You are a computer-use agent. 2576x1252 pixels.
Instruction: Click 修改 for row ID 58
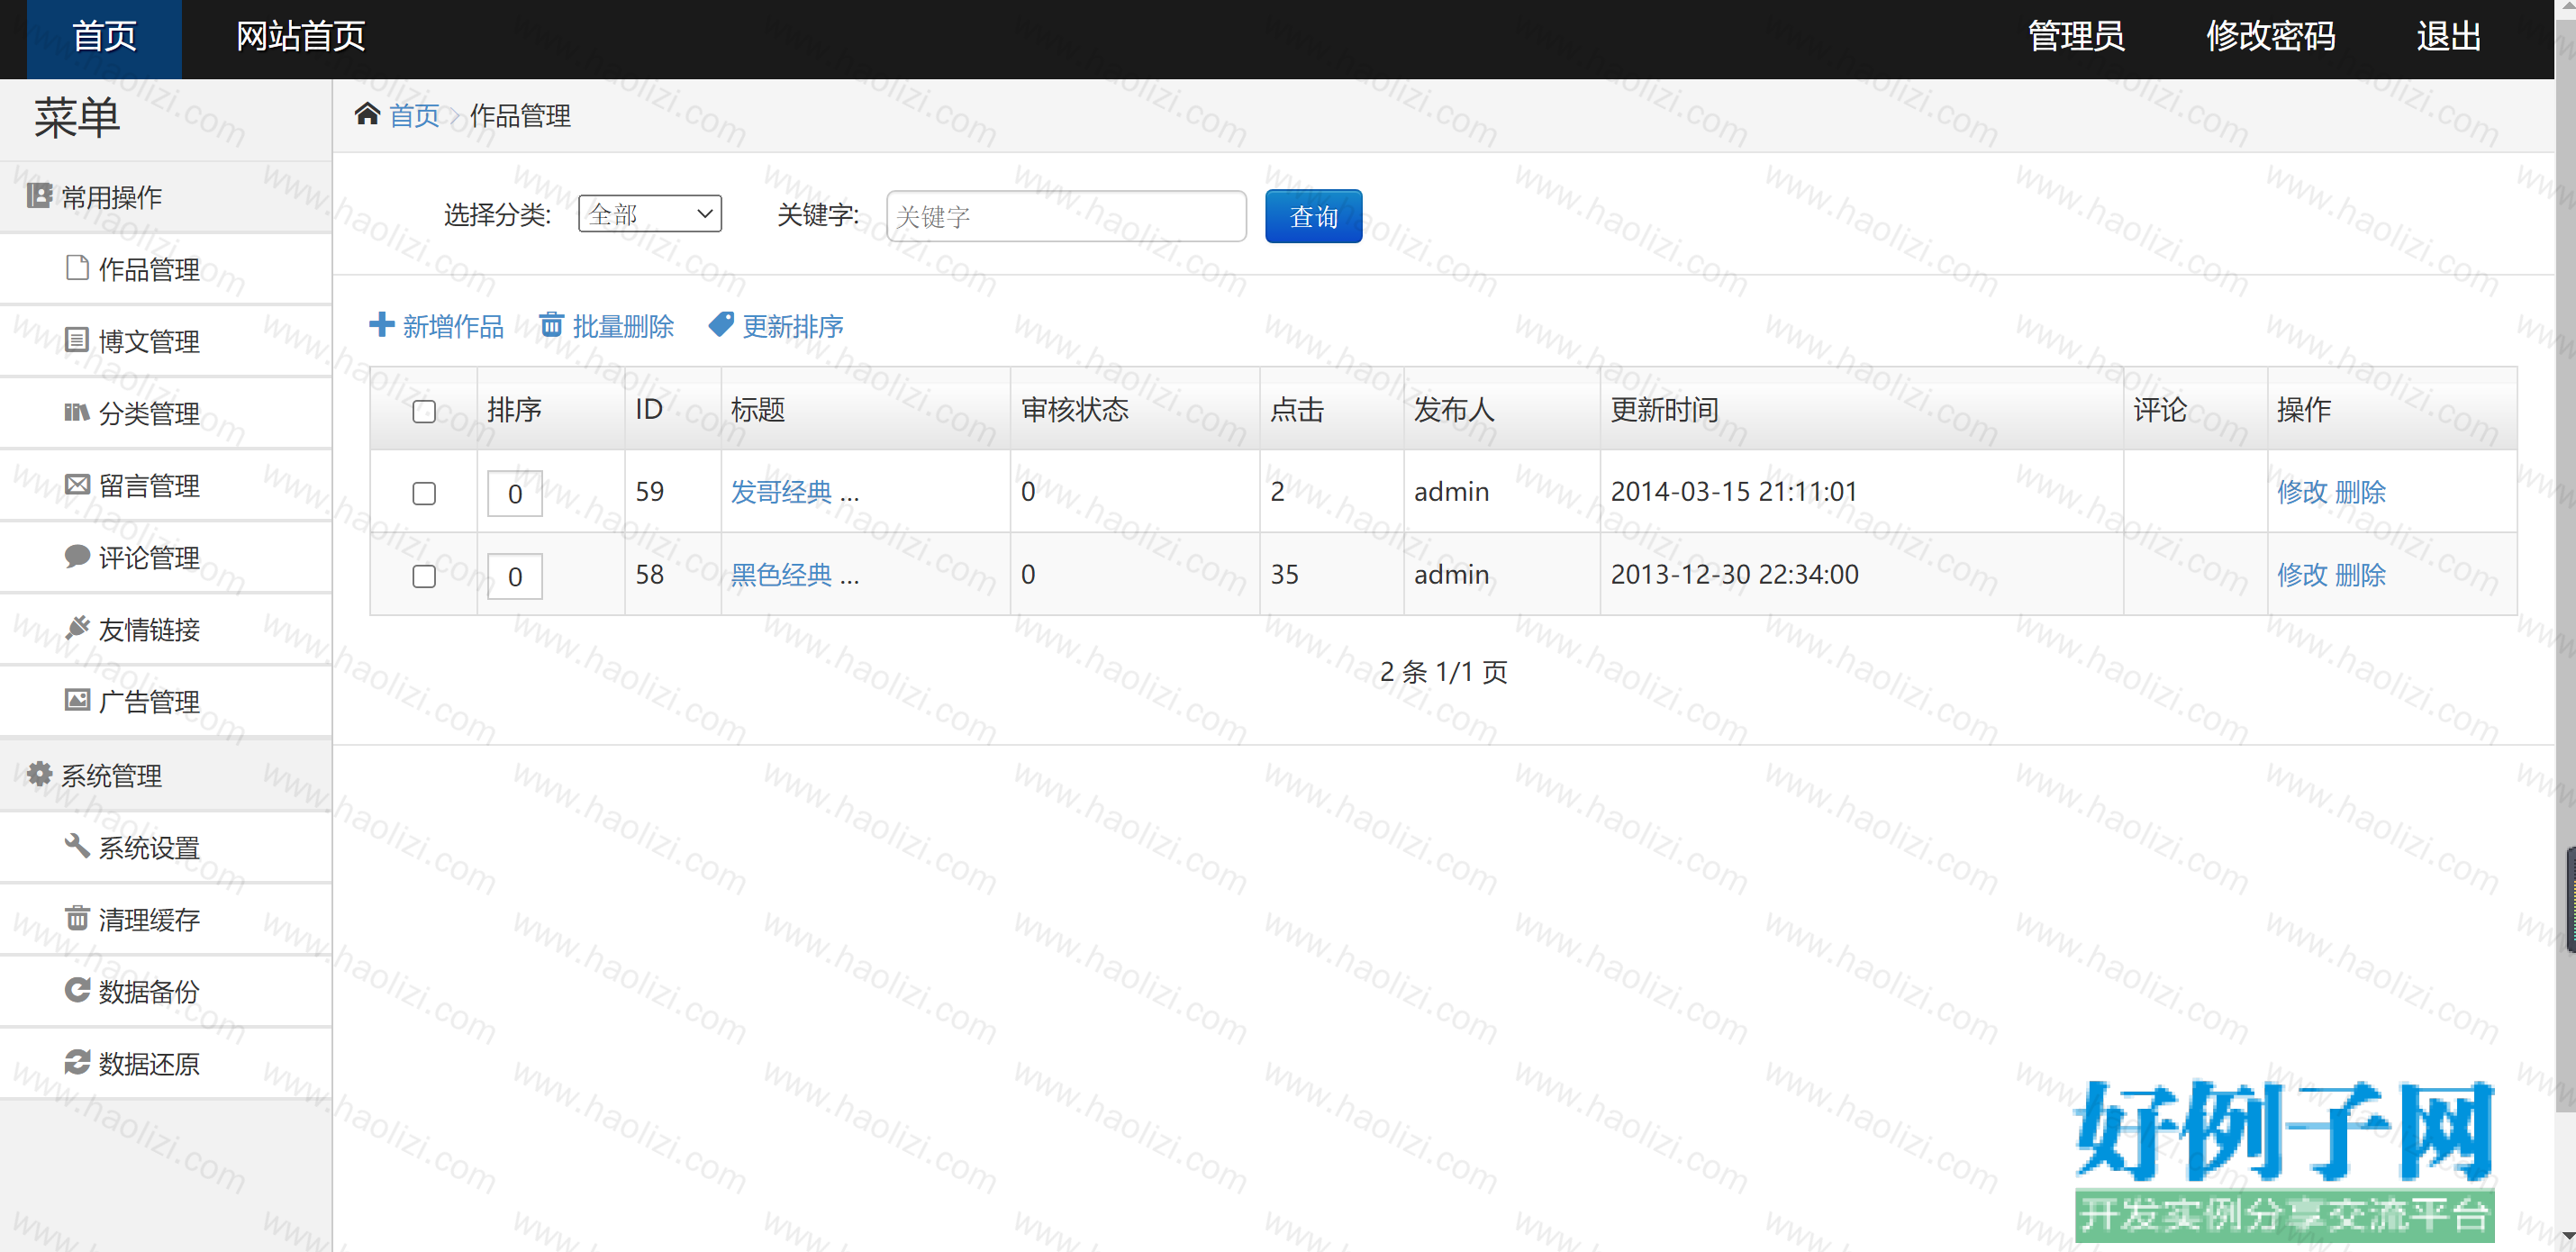(x=2302, y=575)
